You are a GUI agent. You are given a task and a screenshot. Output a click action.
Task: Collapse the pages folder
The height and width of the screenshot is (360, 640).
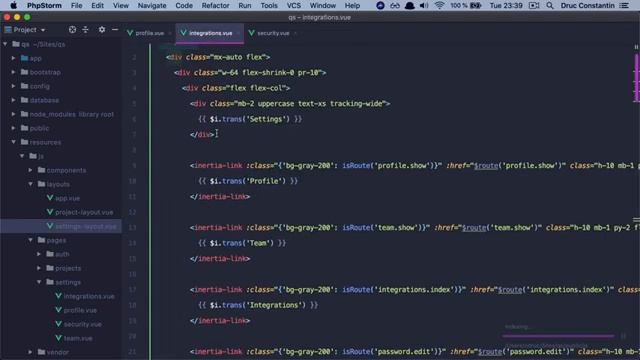pyautogui.click(x=31, y=240)
